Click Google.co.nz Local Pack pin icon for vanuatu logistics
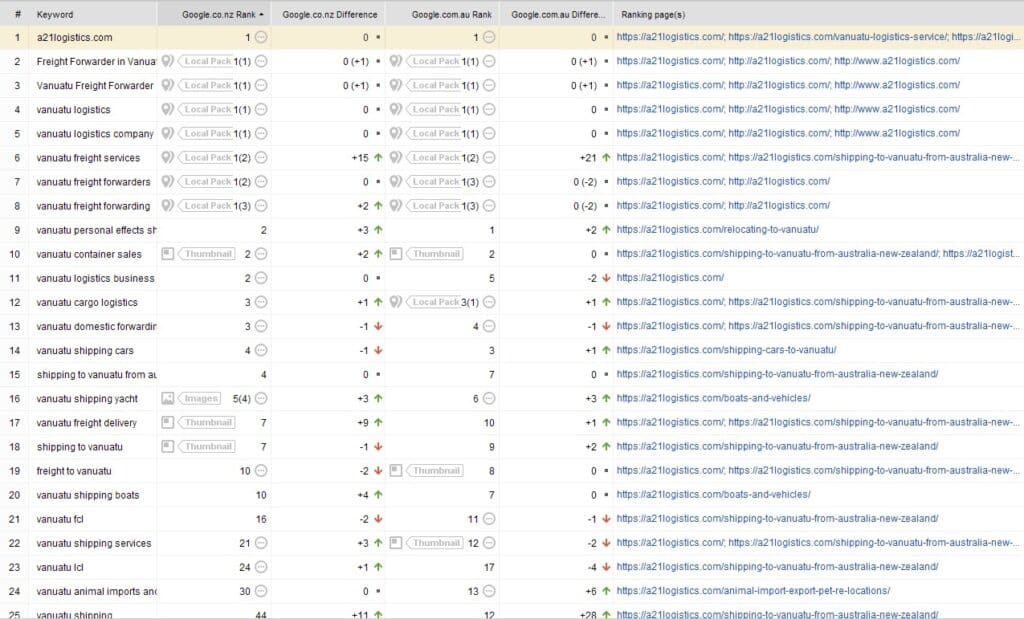 pyautogui.click(x=168, y=109)
